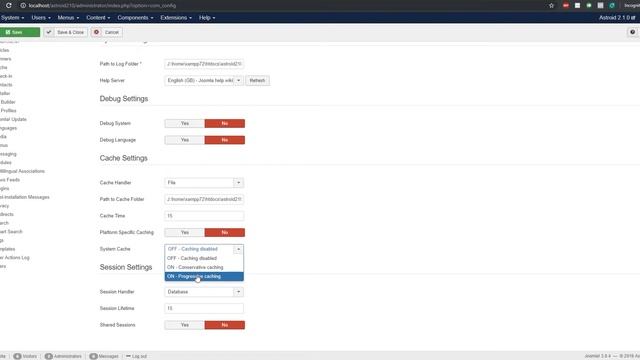Click the Save & Close button
This screenshot has width=640, height=360.
[x=66, y=32]
